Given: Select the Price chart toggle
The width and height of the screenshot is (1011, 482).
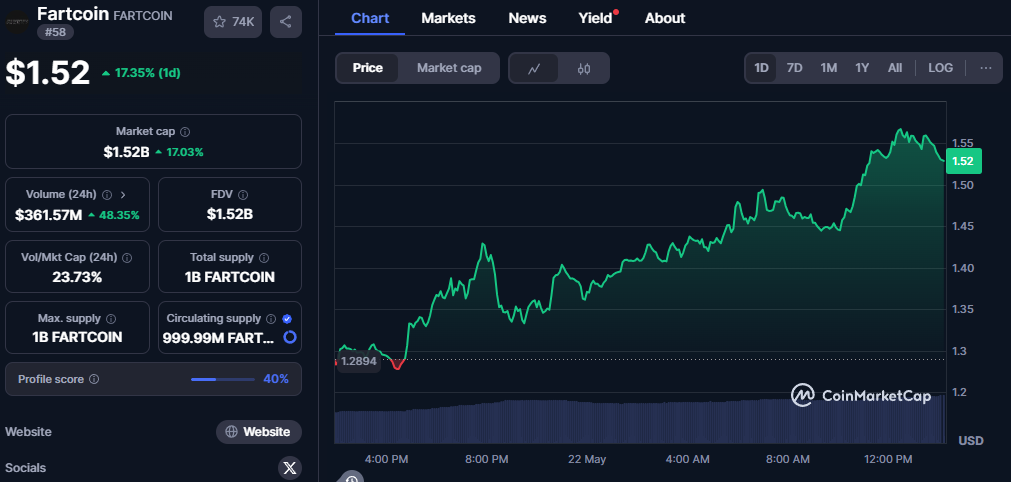Looking at the screenshot, I should 368,68.
